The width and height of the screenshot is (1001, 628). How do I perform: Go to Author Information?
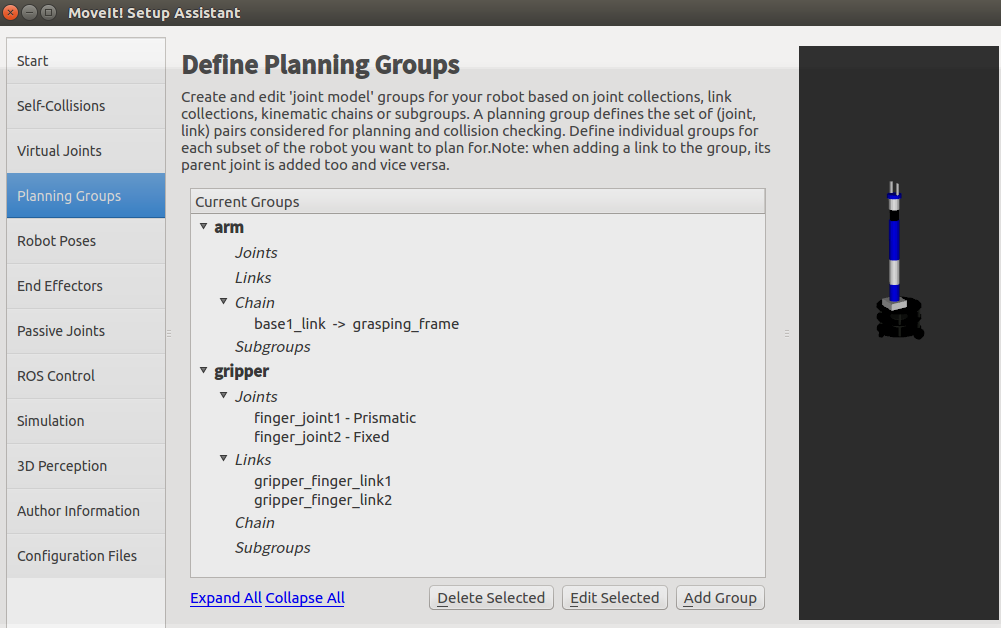pyautogui.click(x=86, y=511)
